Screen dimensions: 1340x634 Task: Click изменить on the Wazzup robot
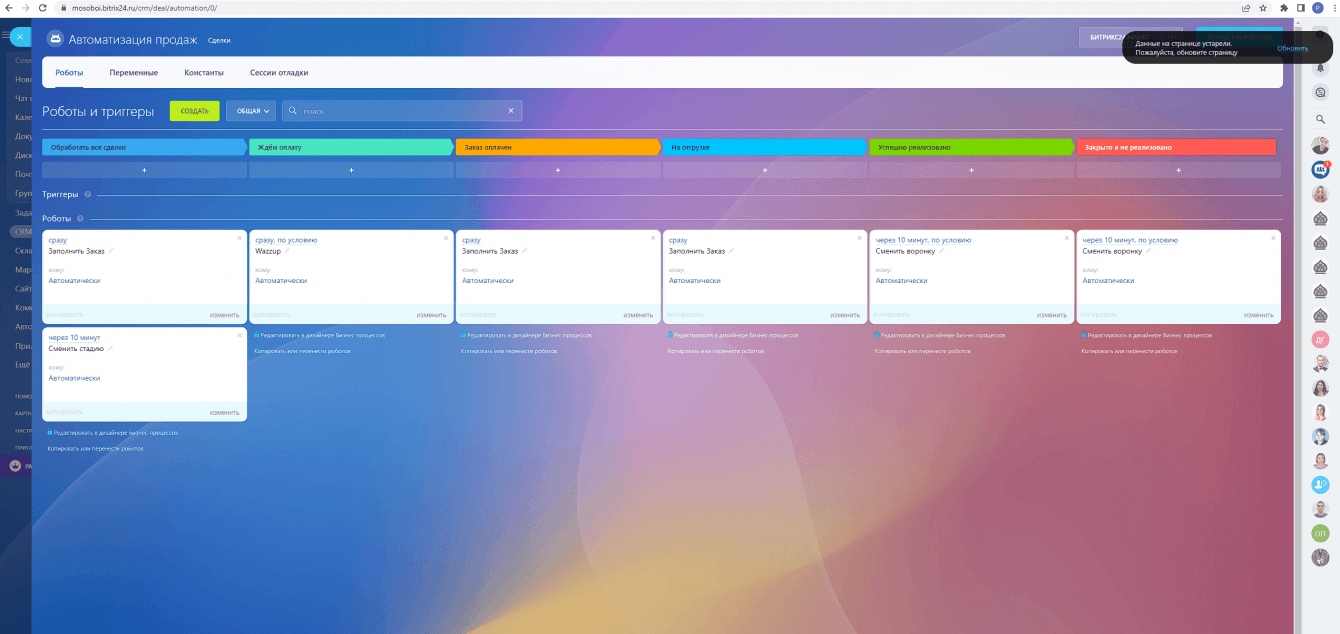(431, 315)
